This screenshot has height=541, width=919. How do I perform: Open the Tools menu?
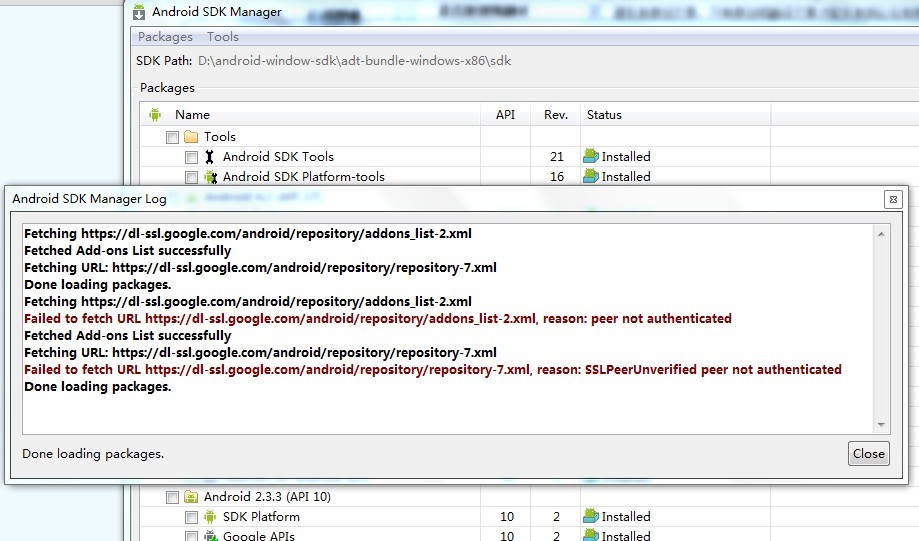[x=223, y=37]
